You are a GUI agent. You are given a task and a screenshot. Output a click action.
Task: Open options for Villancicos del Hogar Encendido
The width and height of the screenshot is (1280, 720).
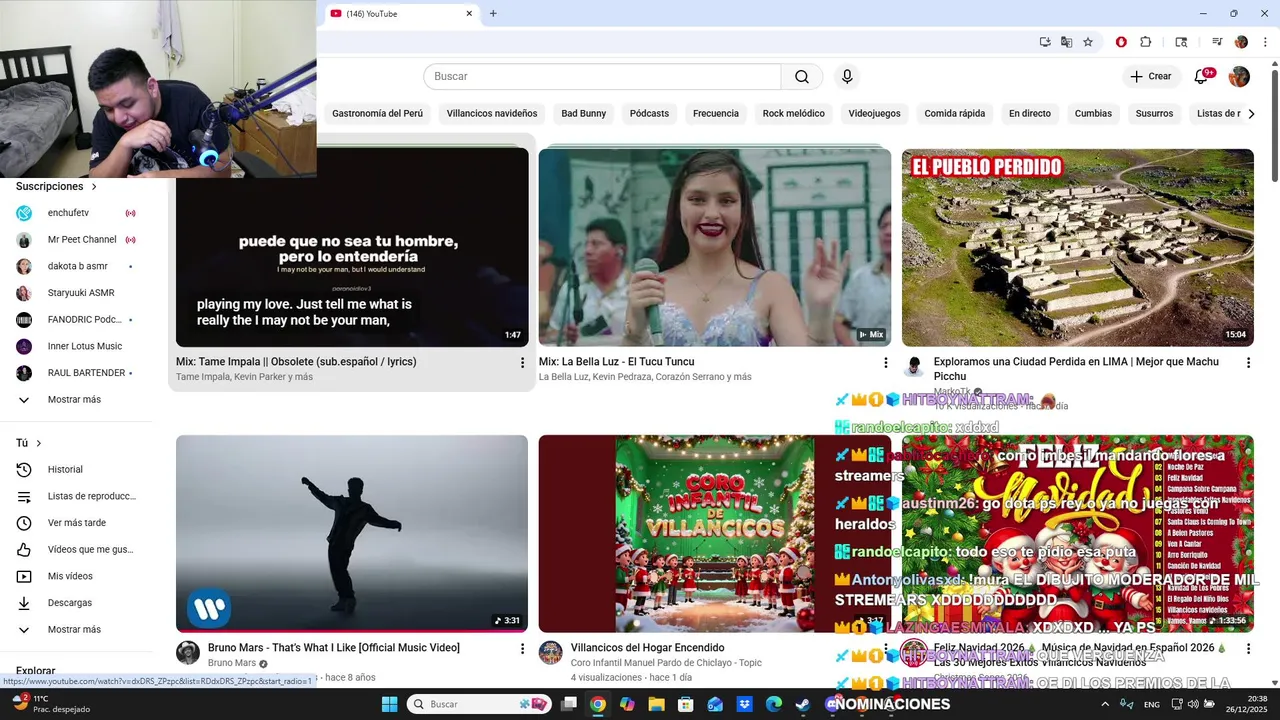click(885, 649)
